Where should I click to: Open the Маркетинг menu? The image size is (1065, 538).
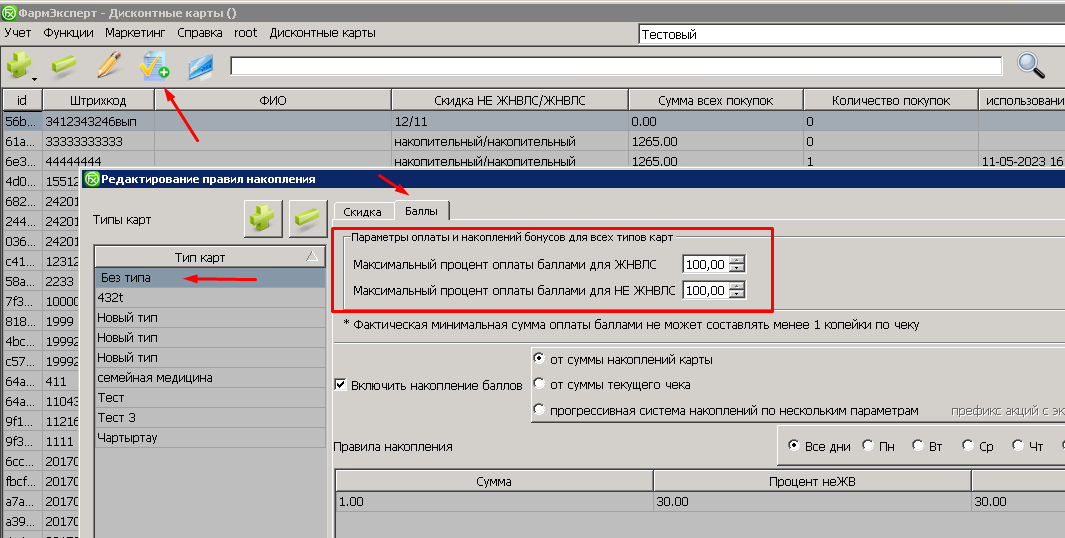click(135, 33)
